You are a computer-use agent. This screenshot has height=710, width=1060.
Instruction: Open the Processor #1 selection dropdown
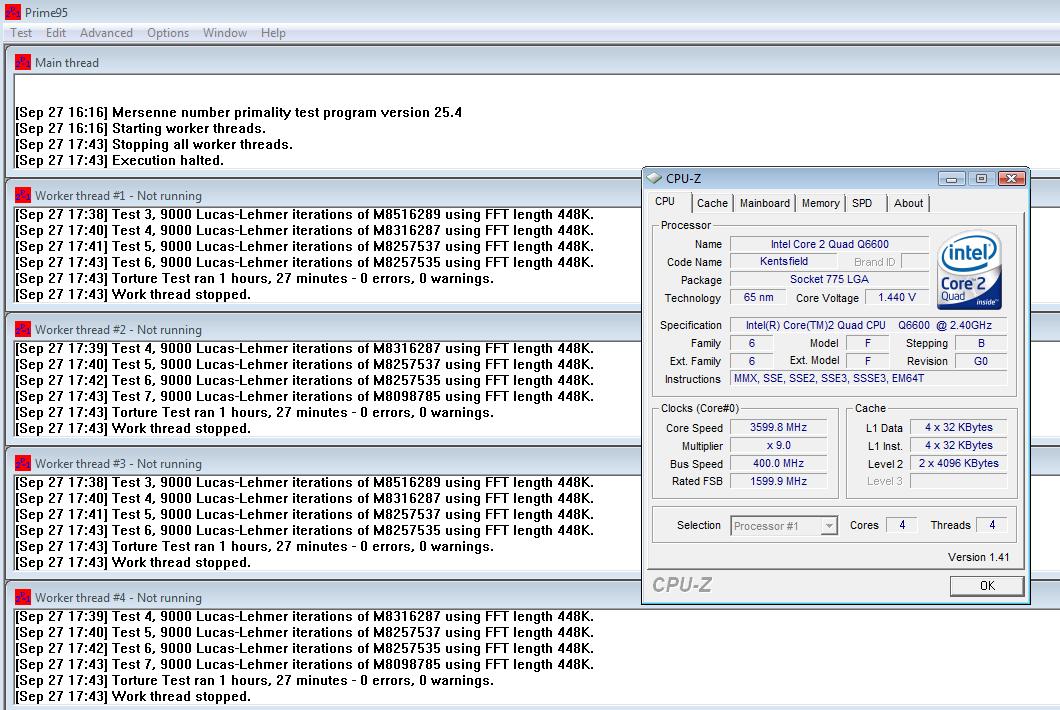(784, 525)
